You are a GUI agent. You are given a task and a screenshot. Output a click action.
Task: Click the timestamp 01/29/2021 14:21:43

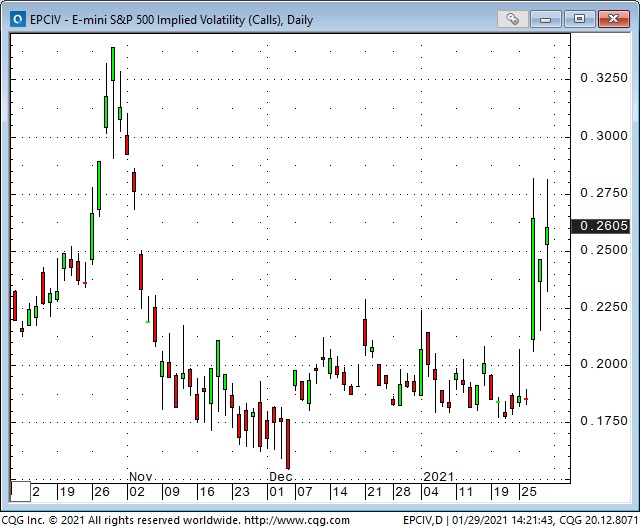click(x=502, y=520)
